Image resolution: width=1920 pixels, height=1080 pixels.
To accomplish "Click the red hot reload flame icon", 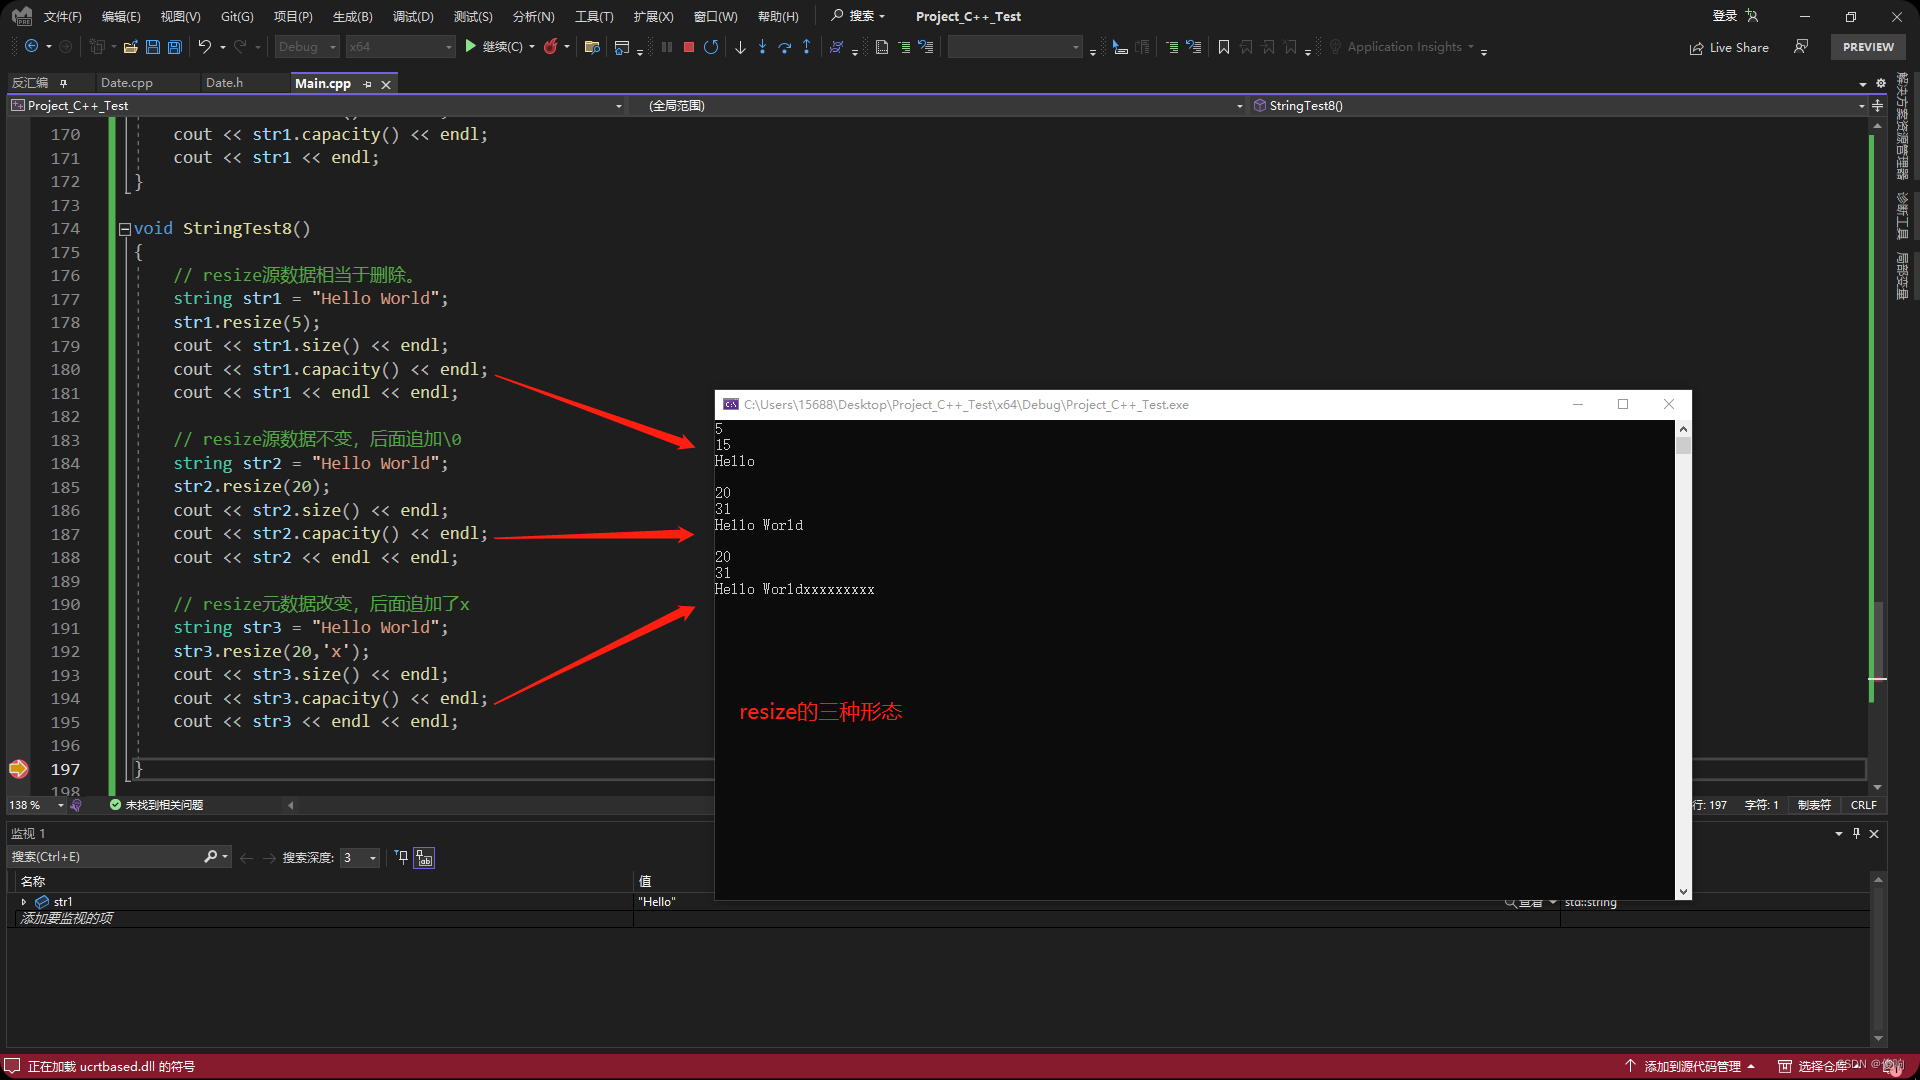I will 550,47.
